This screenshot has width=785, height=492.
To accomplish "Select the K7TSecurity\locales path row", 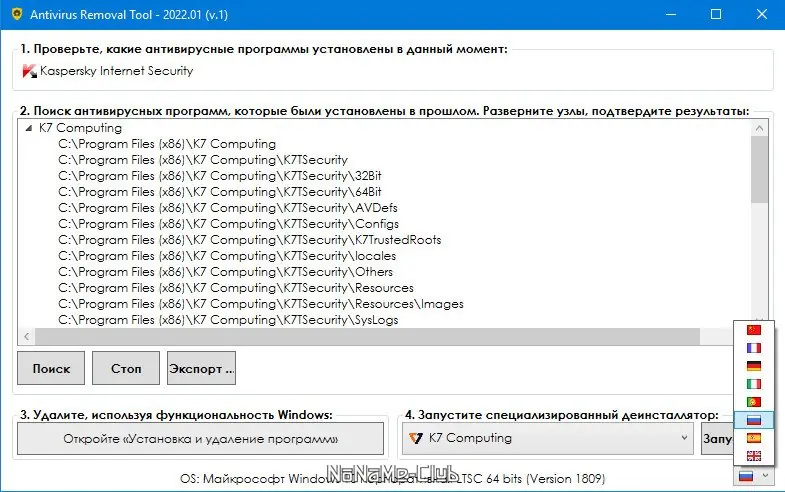I will 227,256.
